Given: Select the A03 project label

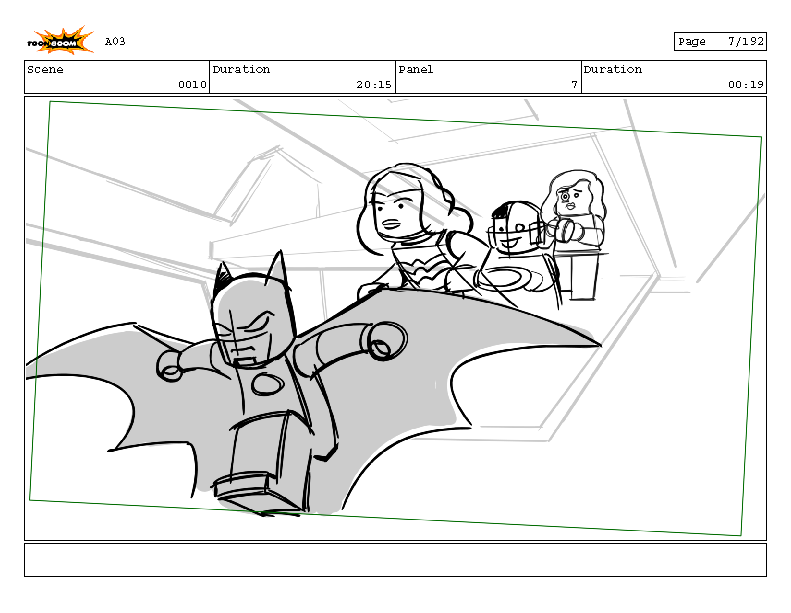Looking at the screenshot, I should tap(115, 41).
